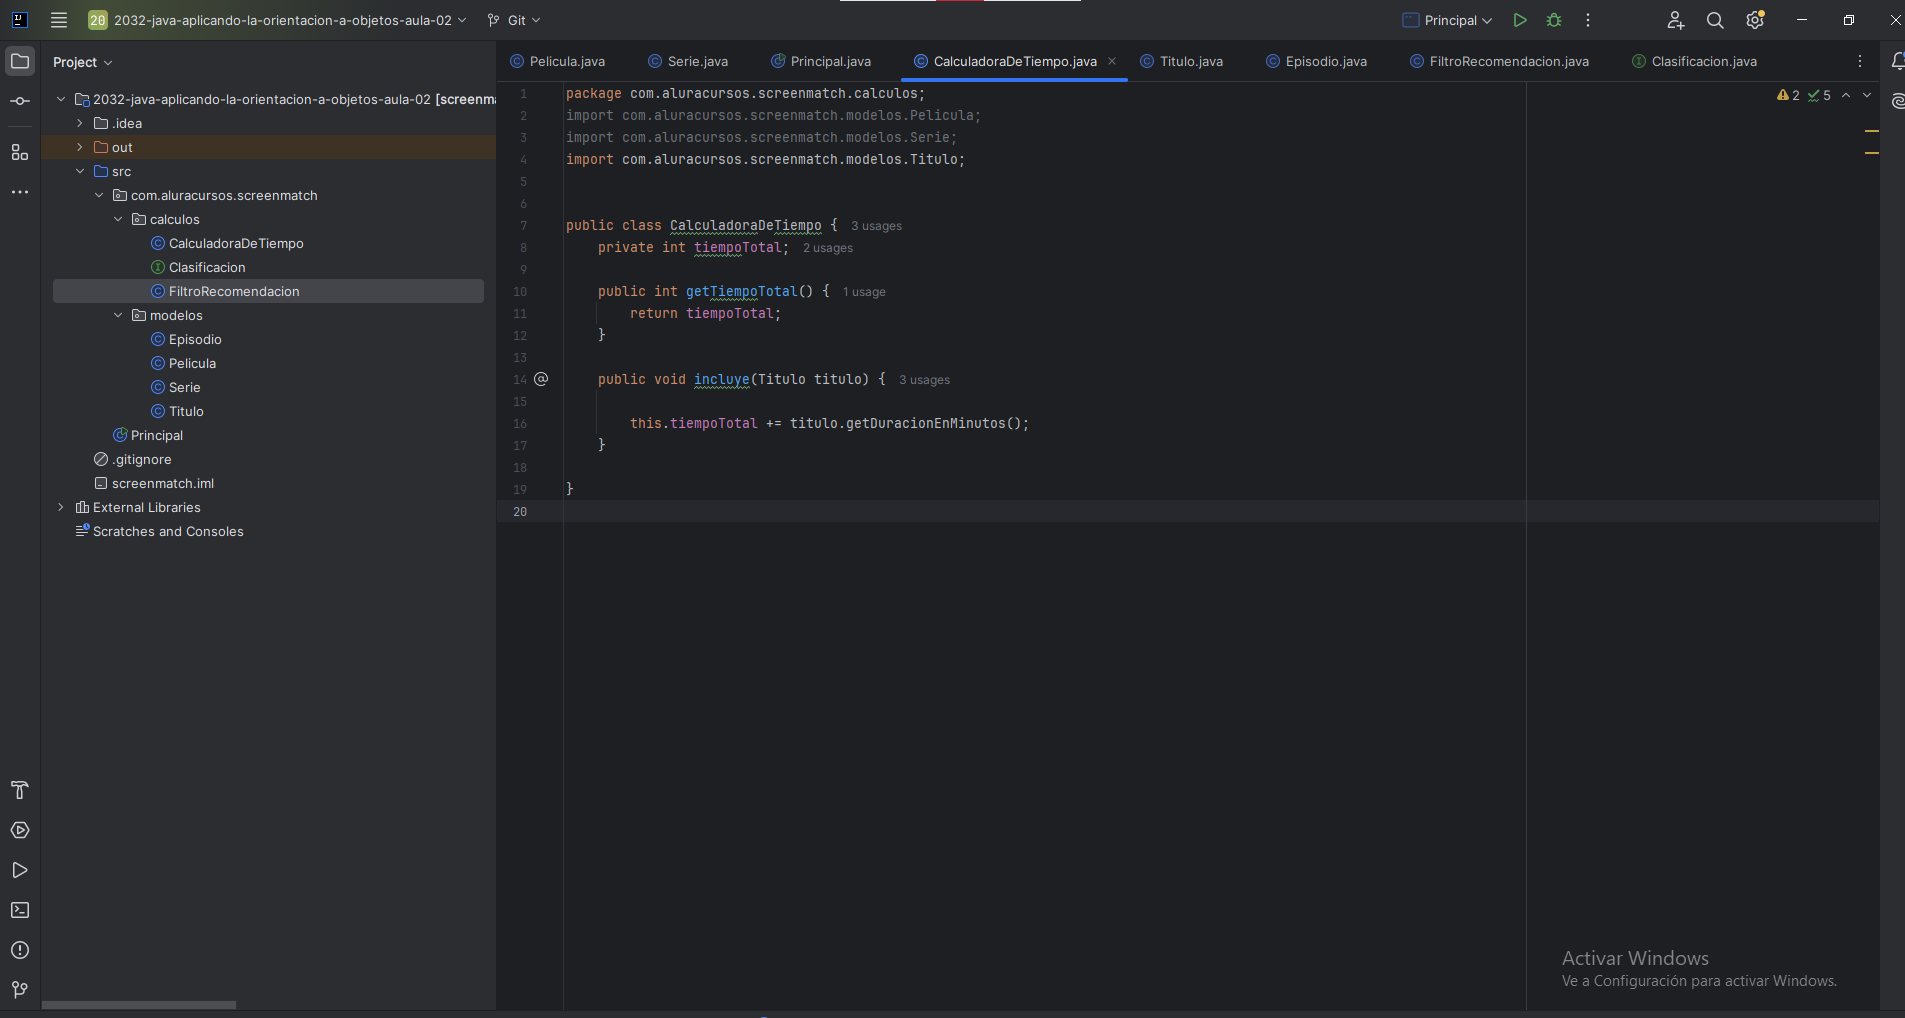The image size is (1905, 1018).
Task: Select Pelicula class in project tree
Action: 192,363
